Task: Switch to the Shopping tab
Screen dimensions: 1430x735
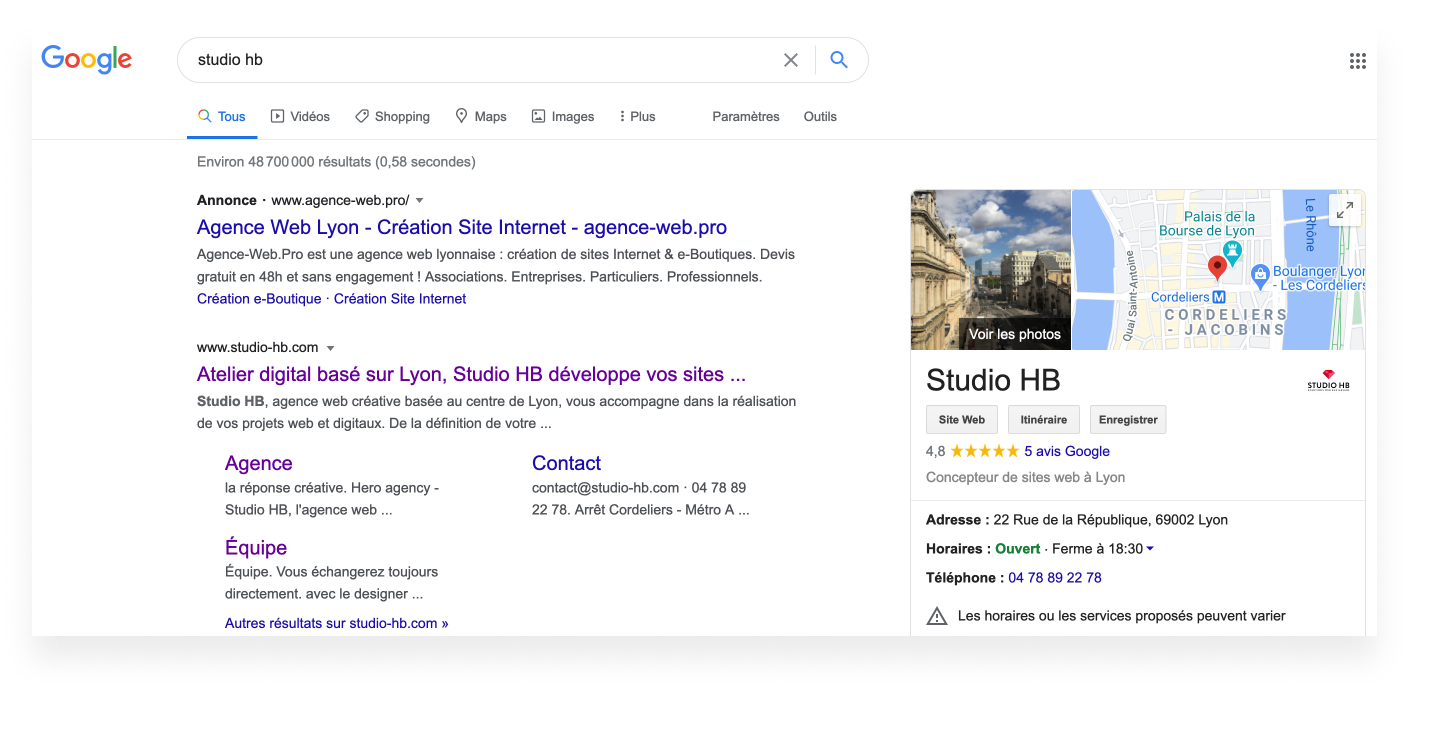Action: 392,117
